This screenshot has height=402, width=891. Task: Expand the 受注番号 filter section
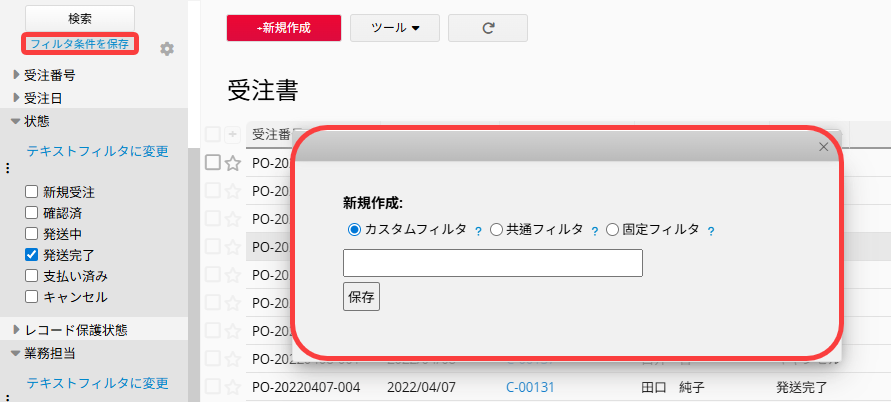point(16,74)
